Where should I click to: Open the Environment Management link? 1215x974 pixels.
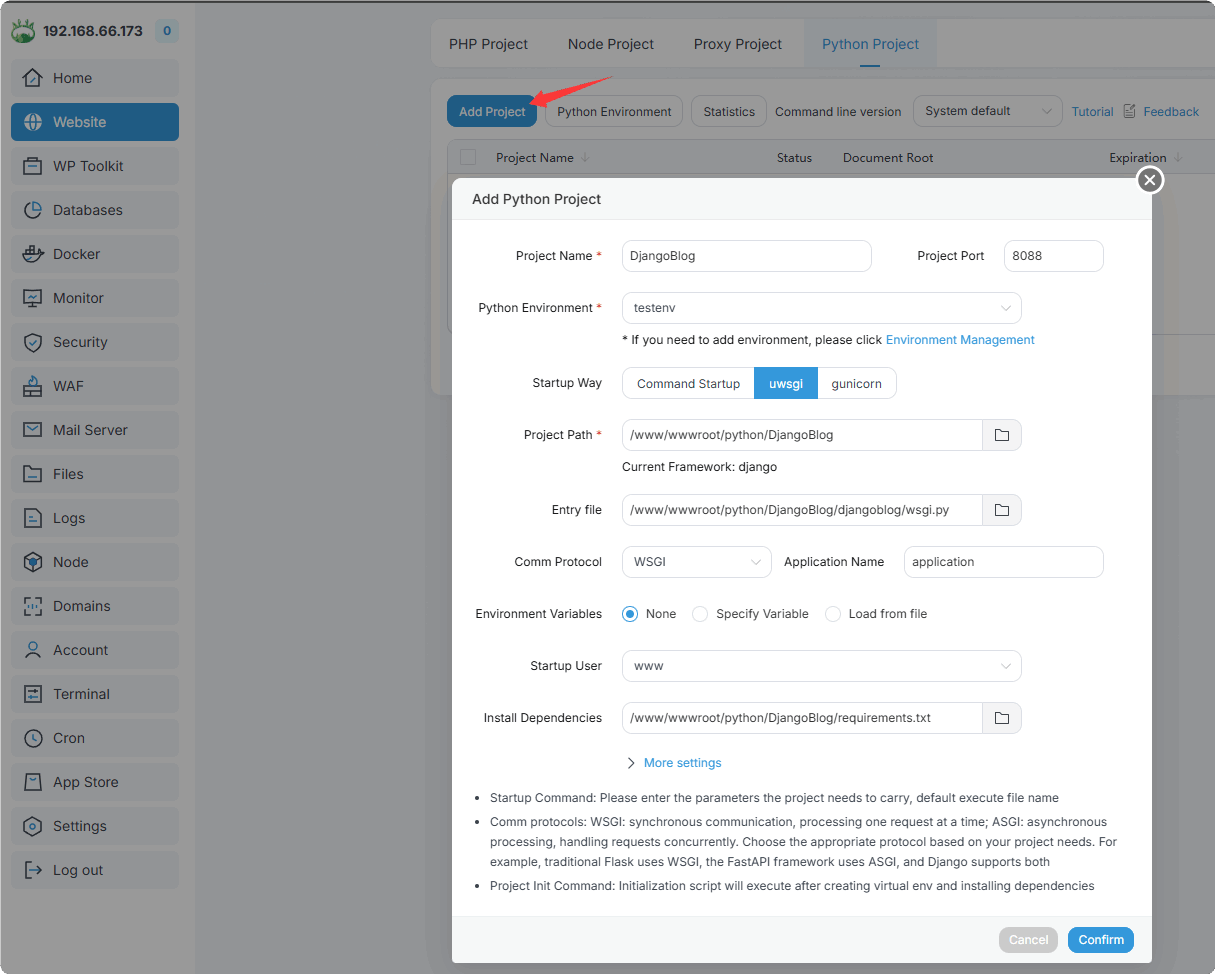tap(960, 340)
